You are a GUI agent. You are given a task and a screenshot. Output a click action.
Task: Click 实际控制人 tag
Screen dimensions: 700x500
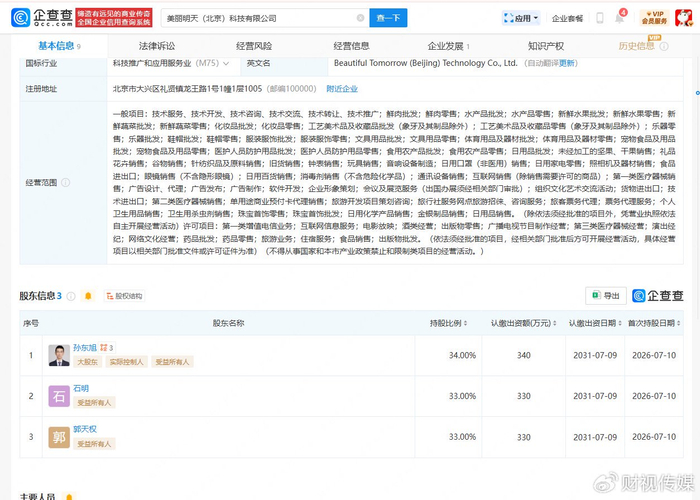tap(126, 362)
